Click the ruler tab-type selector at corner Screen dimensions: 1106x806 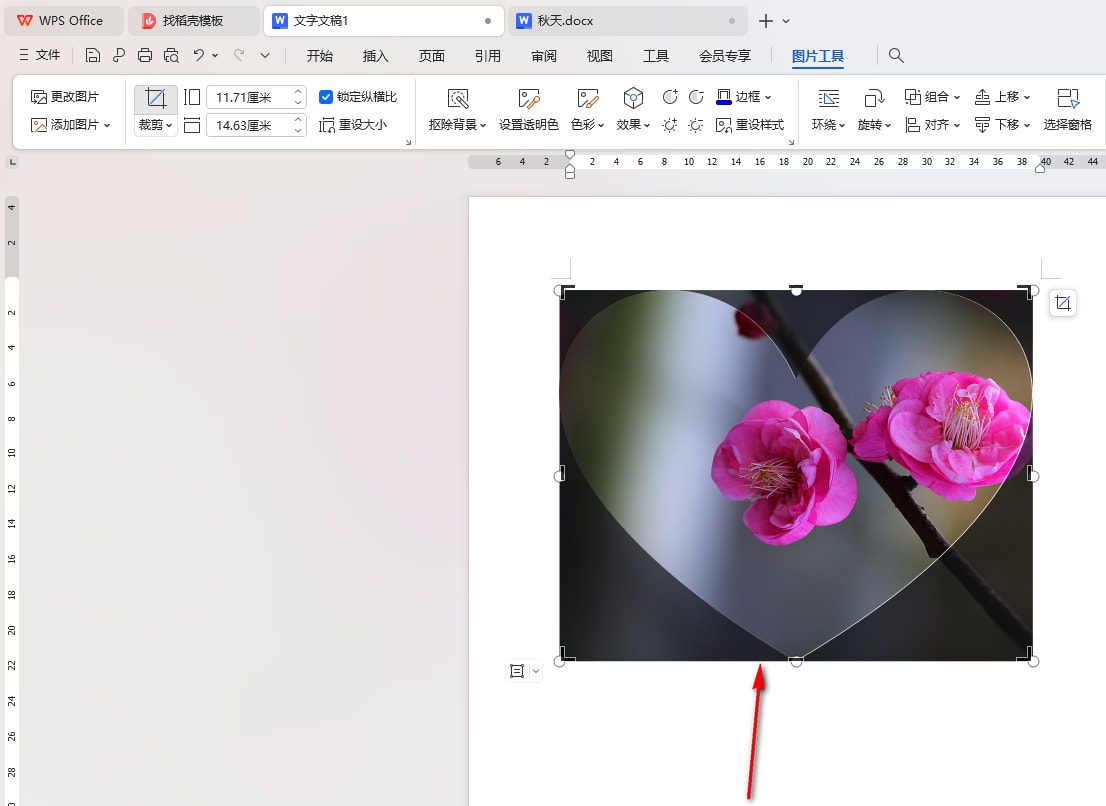[x=12, y=162]
